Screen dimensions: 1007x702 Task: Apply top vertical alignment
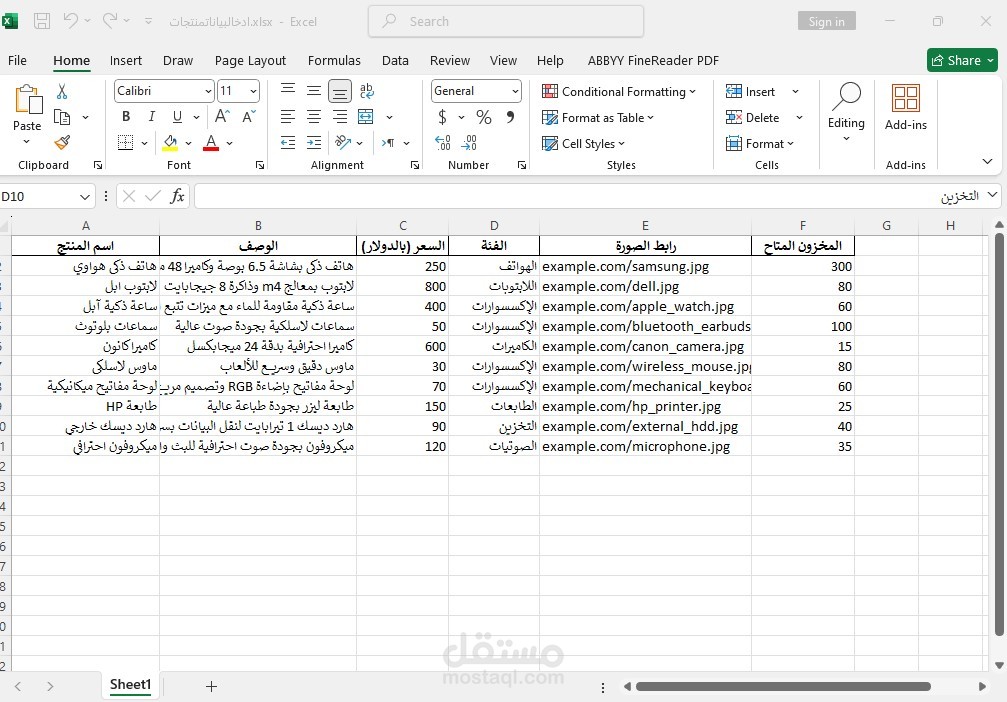click(x=288, y=90)
